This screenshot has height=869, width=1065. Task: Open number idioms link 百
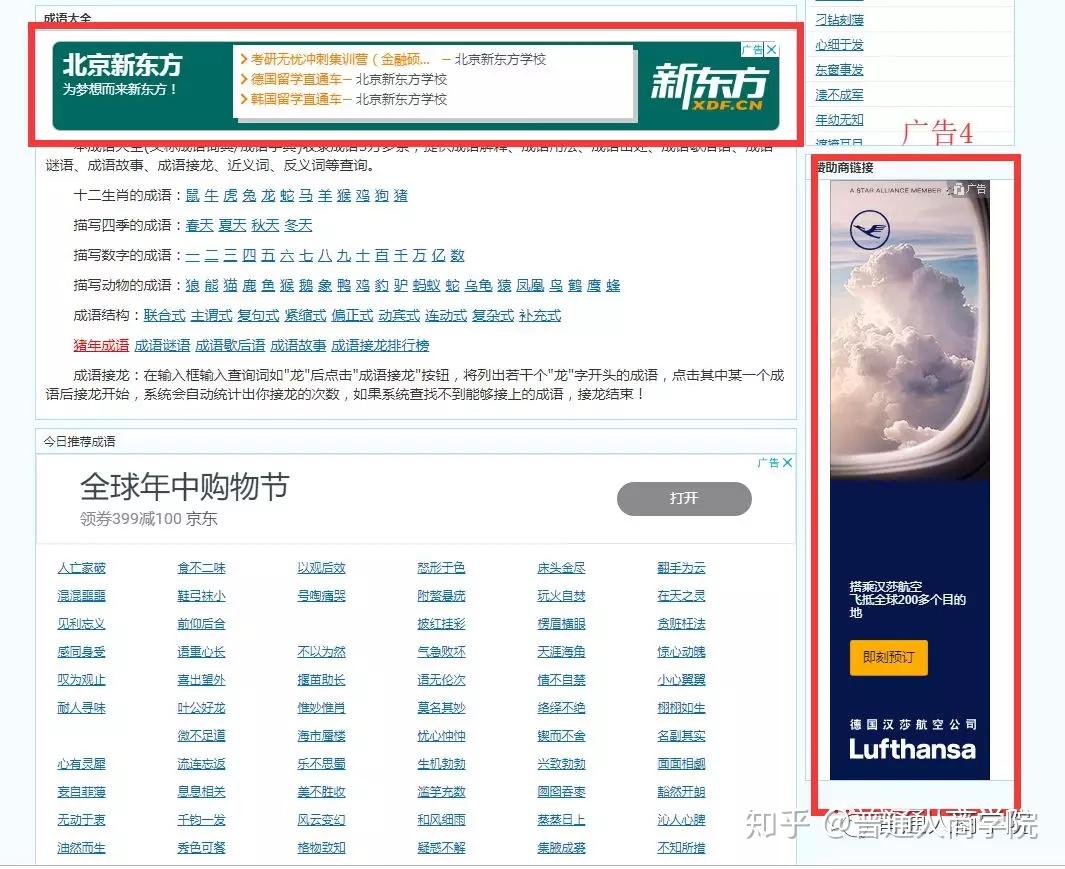[x=382, y=255]
